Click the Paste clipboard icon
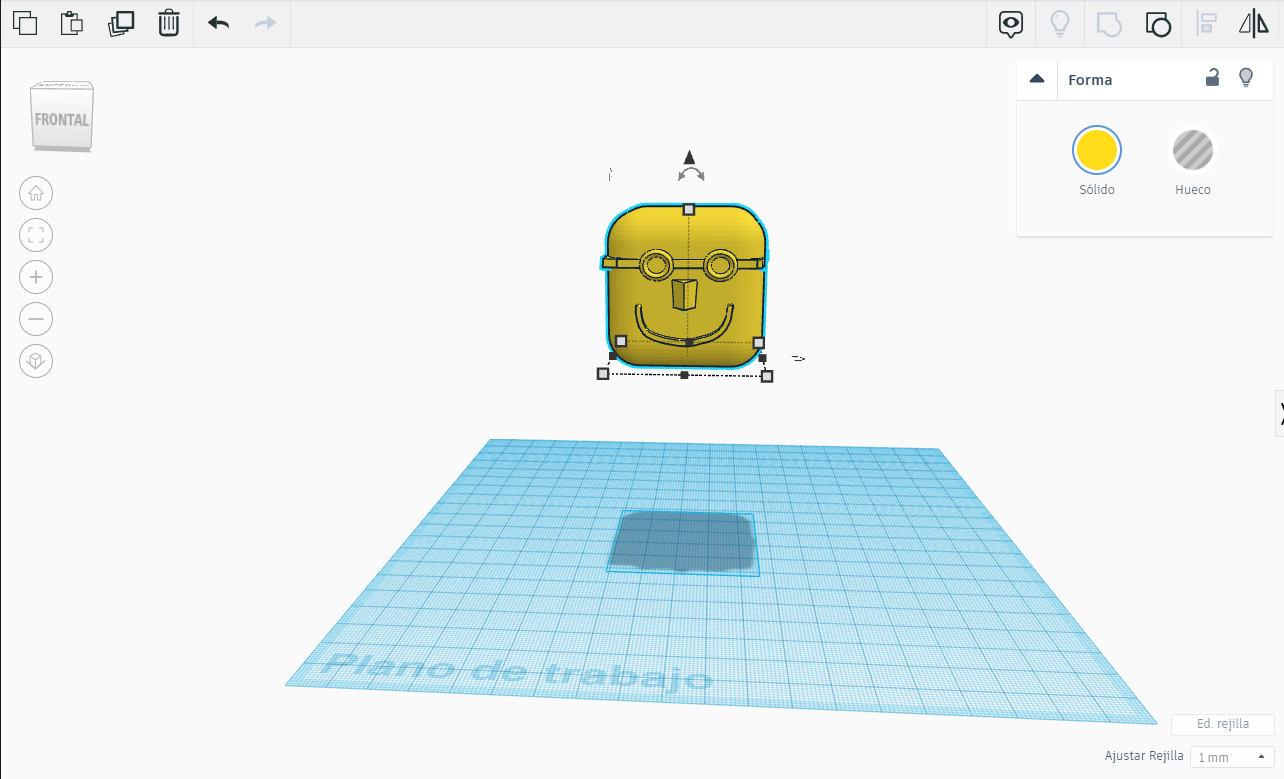Screen dimensions: 1284x779 tap(72, 23)
